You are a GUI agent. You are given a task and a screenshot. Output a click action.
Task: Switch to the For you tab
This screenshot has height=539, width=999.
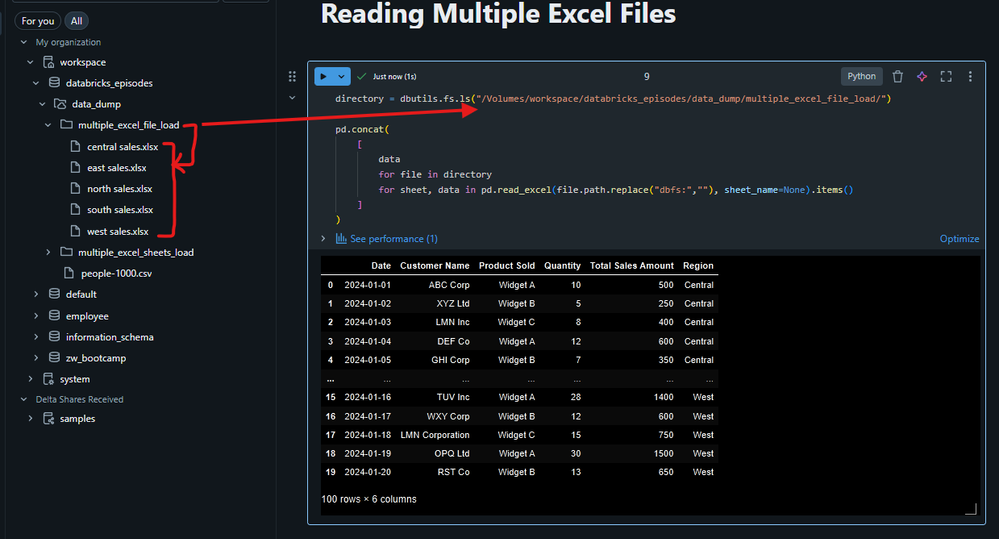(x=38, y=21)
